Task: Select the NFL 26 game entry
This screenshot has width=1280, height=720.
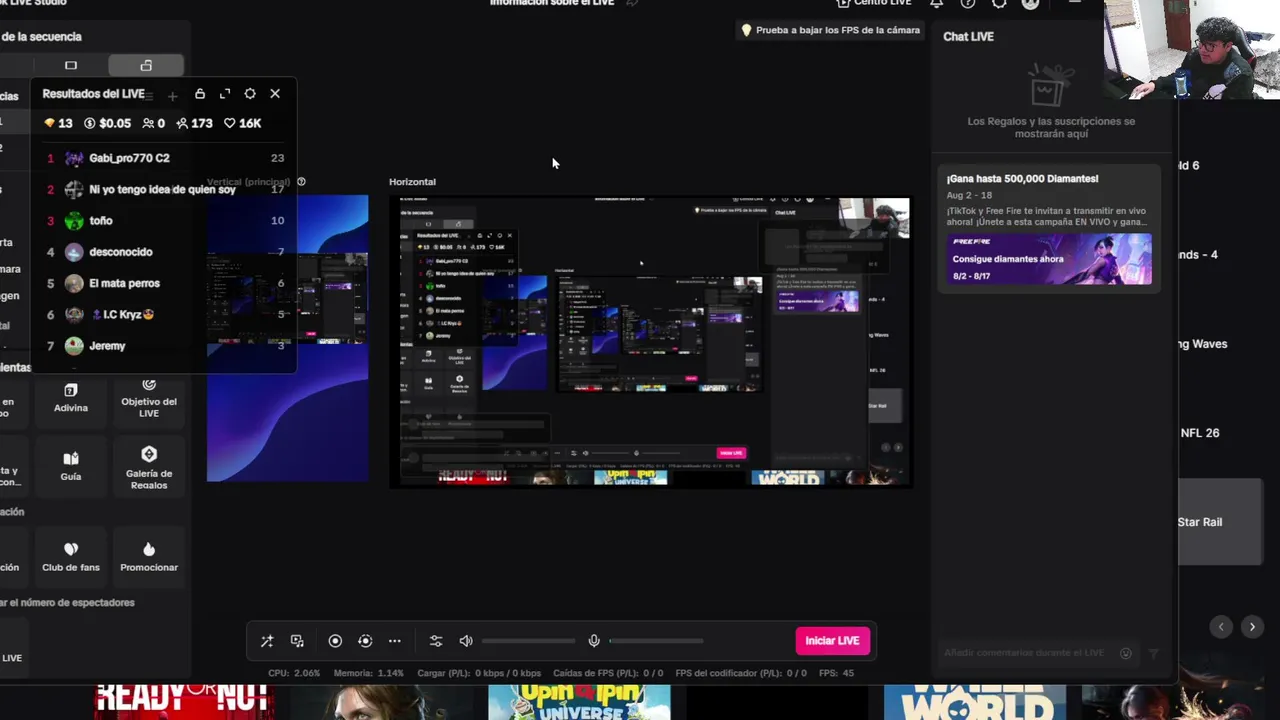Action: tap(1200, 433)
